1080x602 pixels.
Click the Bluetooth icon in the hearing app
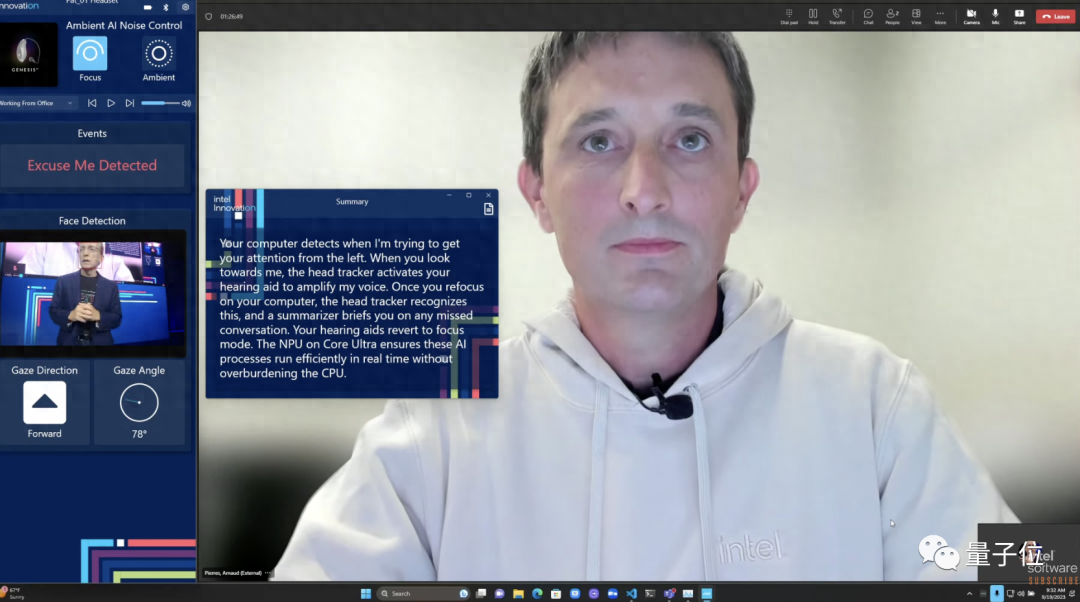coord(165,8)
